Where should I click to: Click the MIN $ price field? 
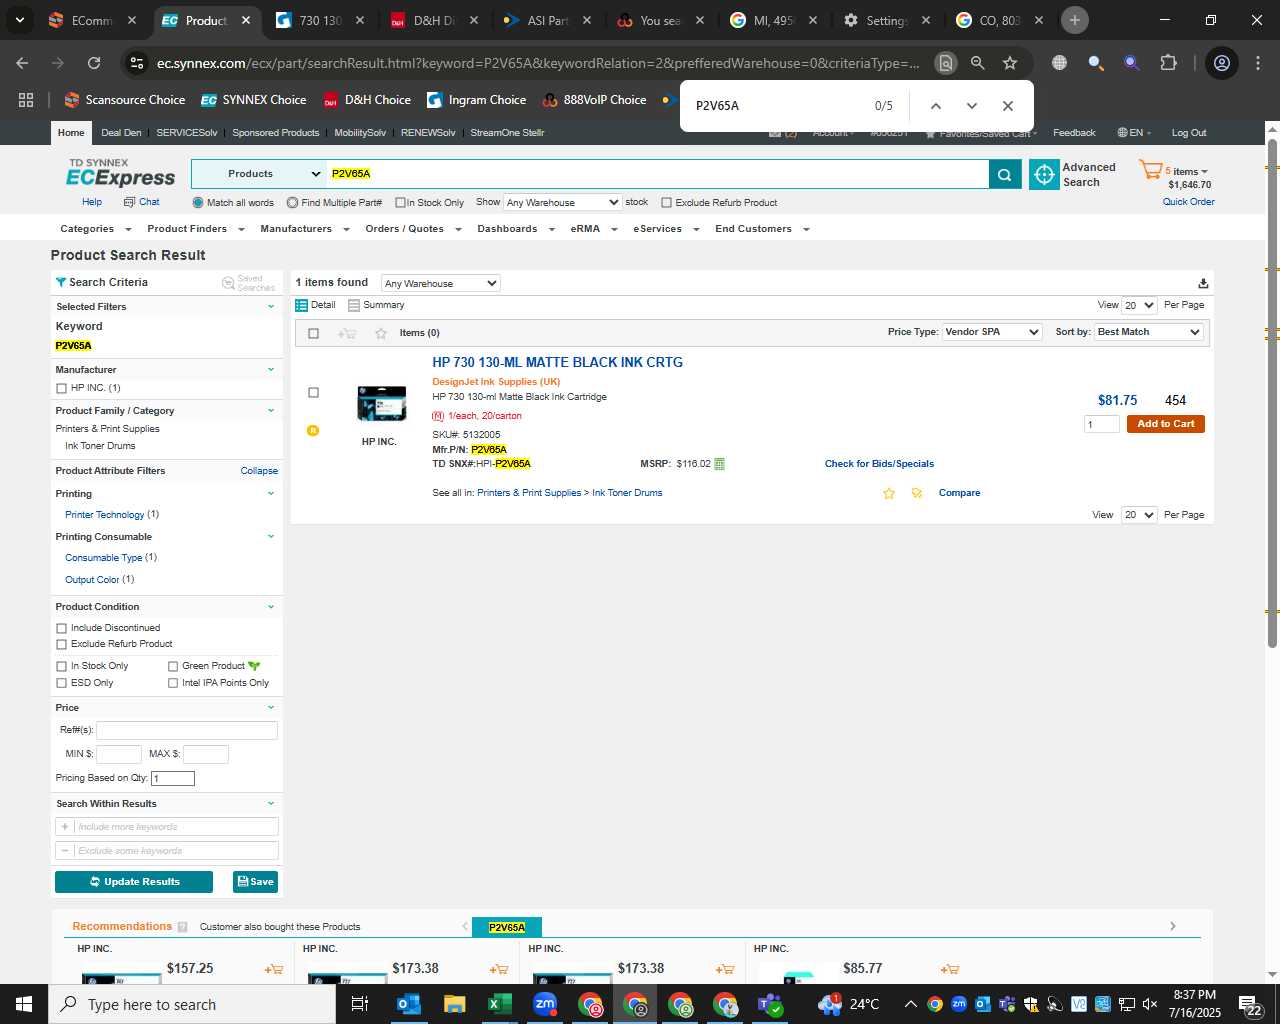(118, 755)
